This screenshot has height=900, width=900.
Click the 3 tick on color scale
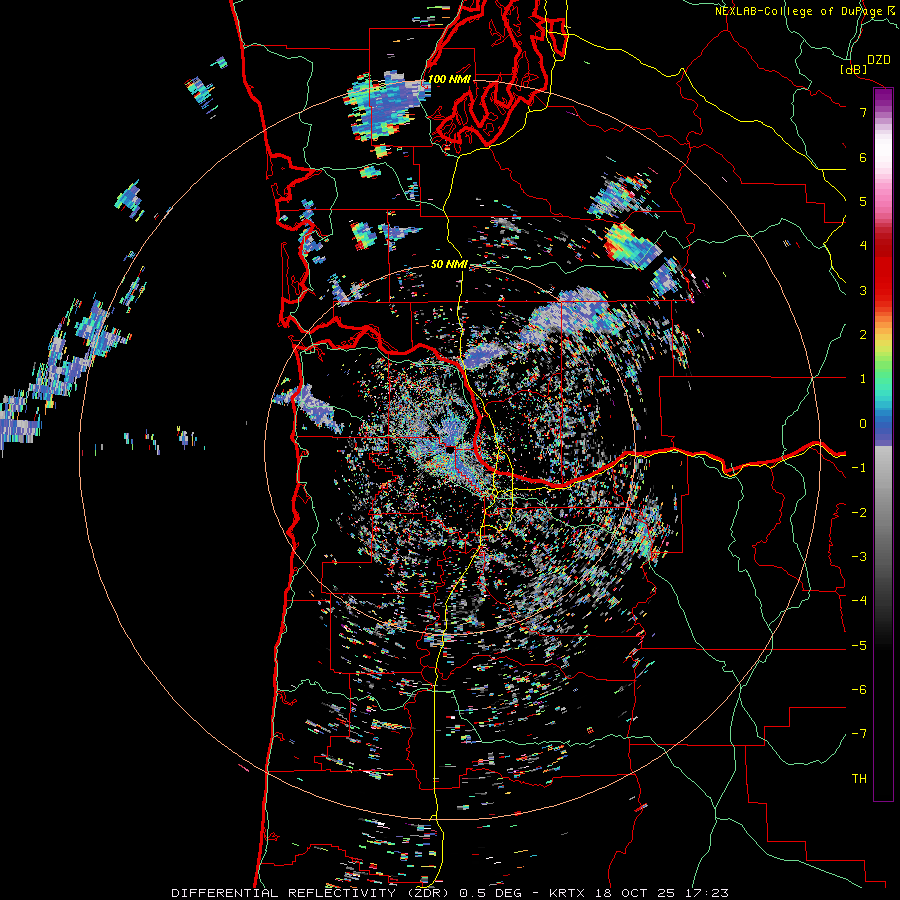click(863, 290)
